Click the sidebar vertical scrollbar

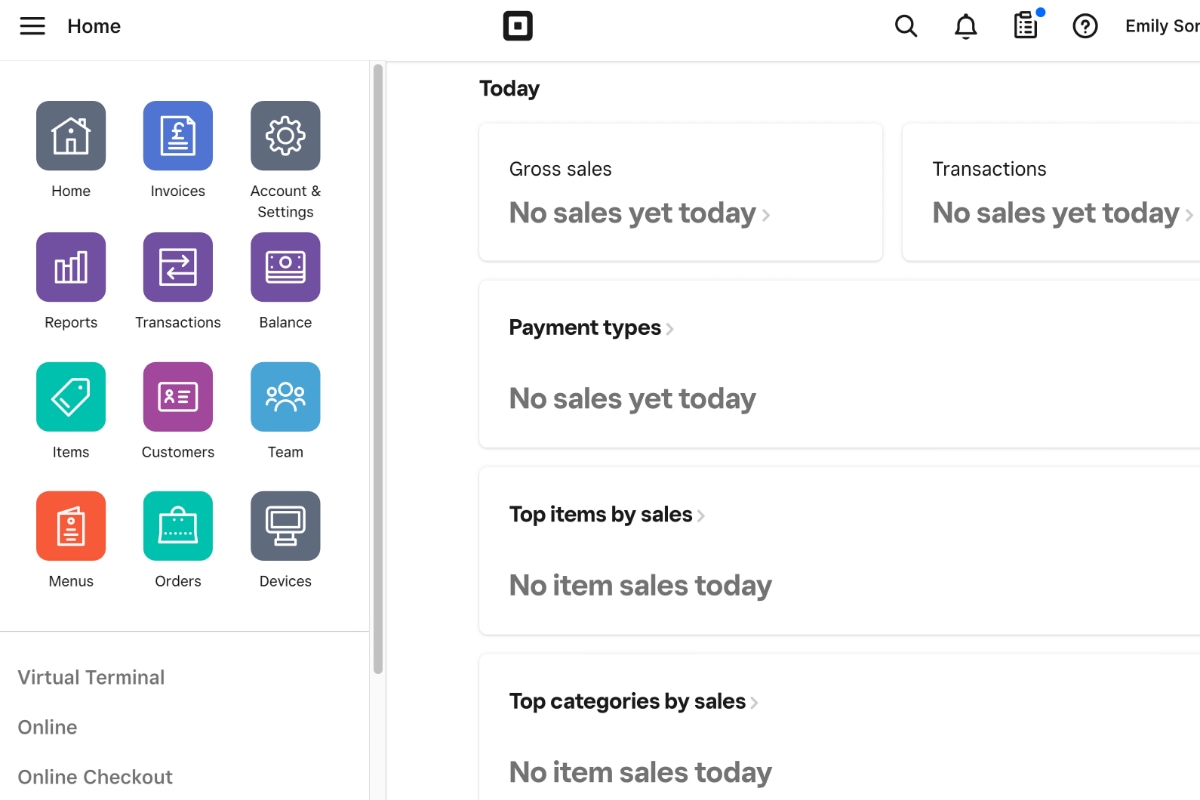click(378, 368)
